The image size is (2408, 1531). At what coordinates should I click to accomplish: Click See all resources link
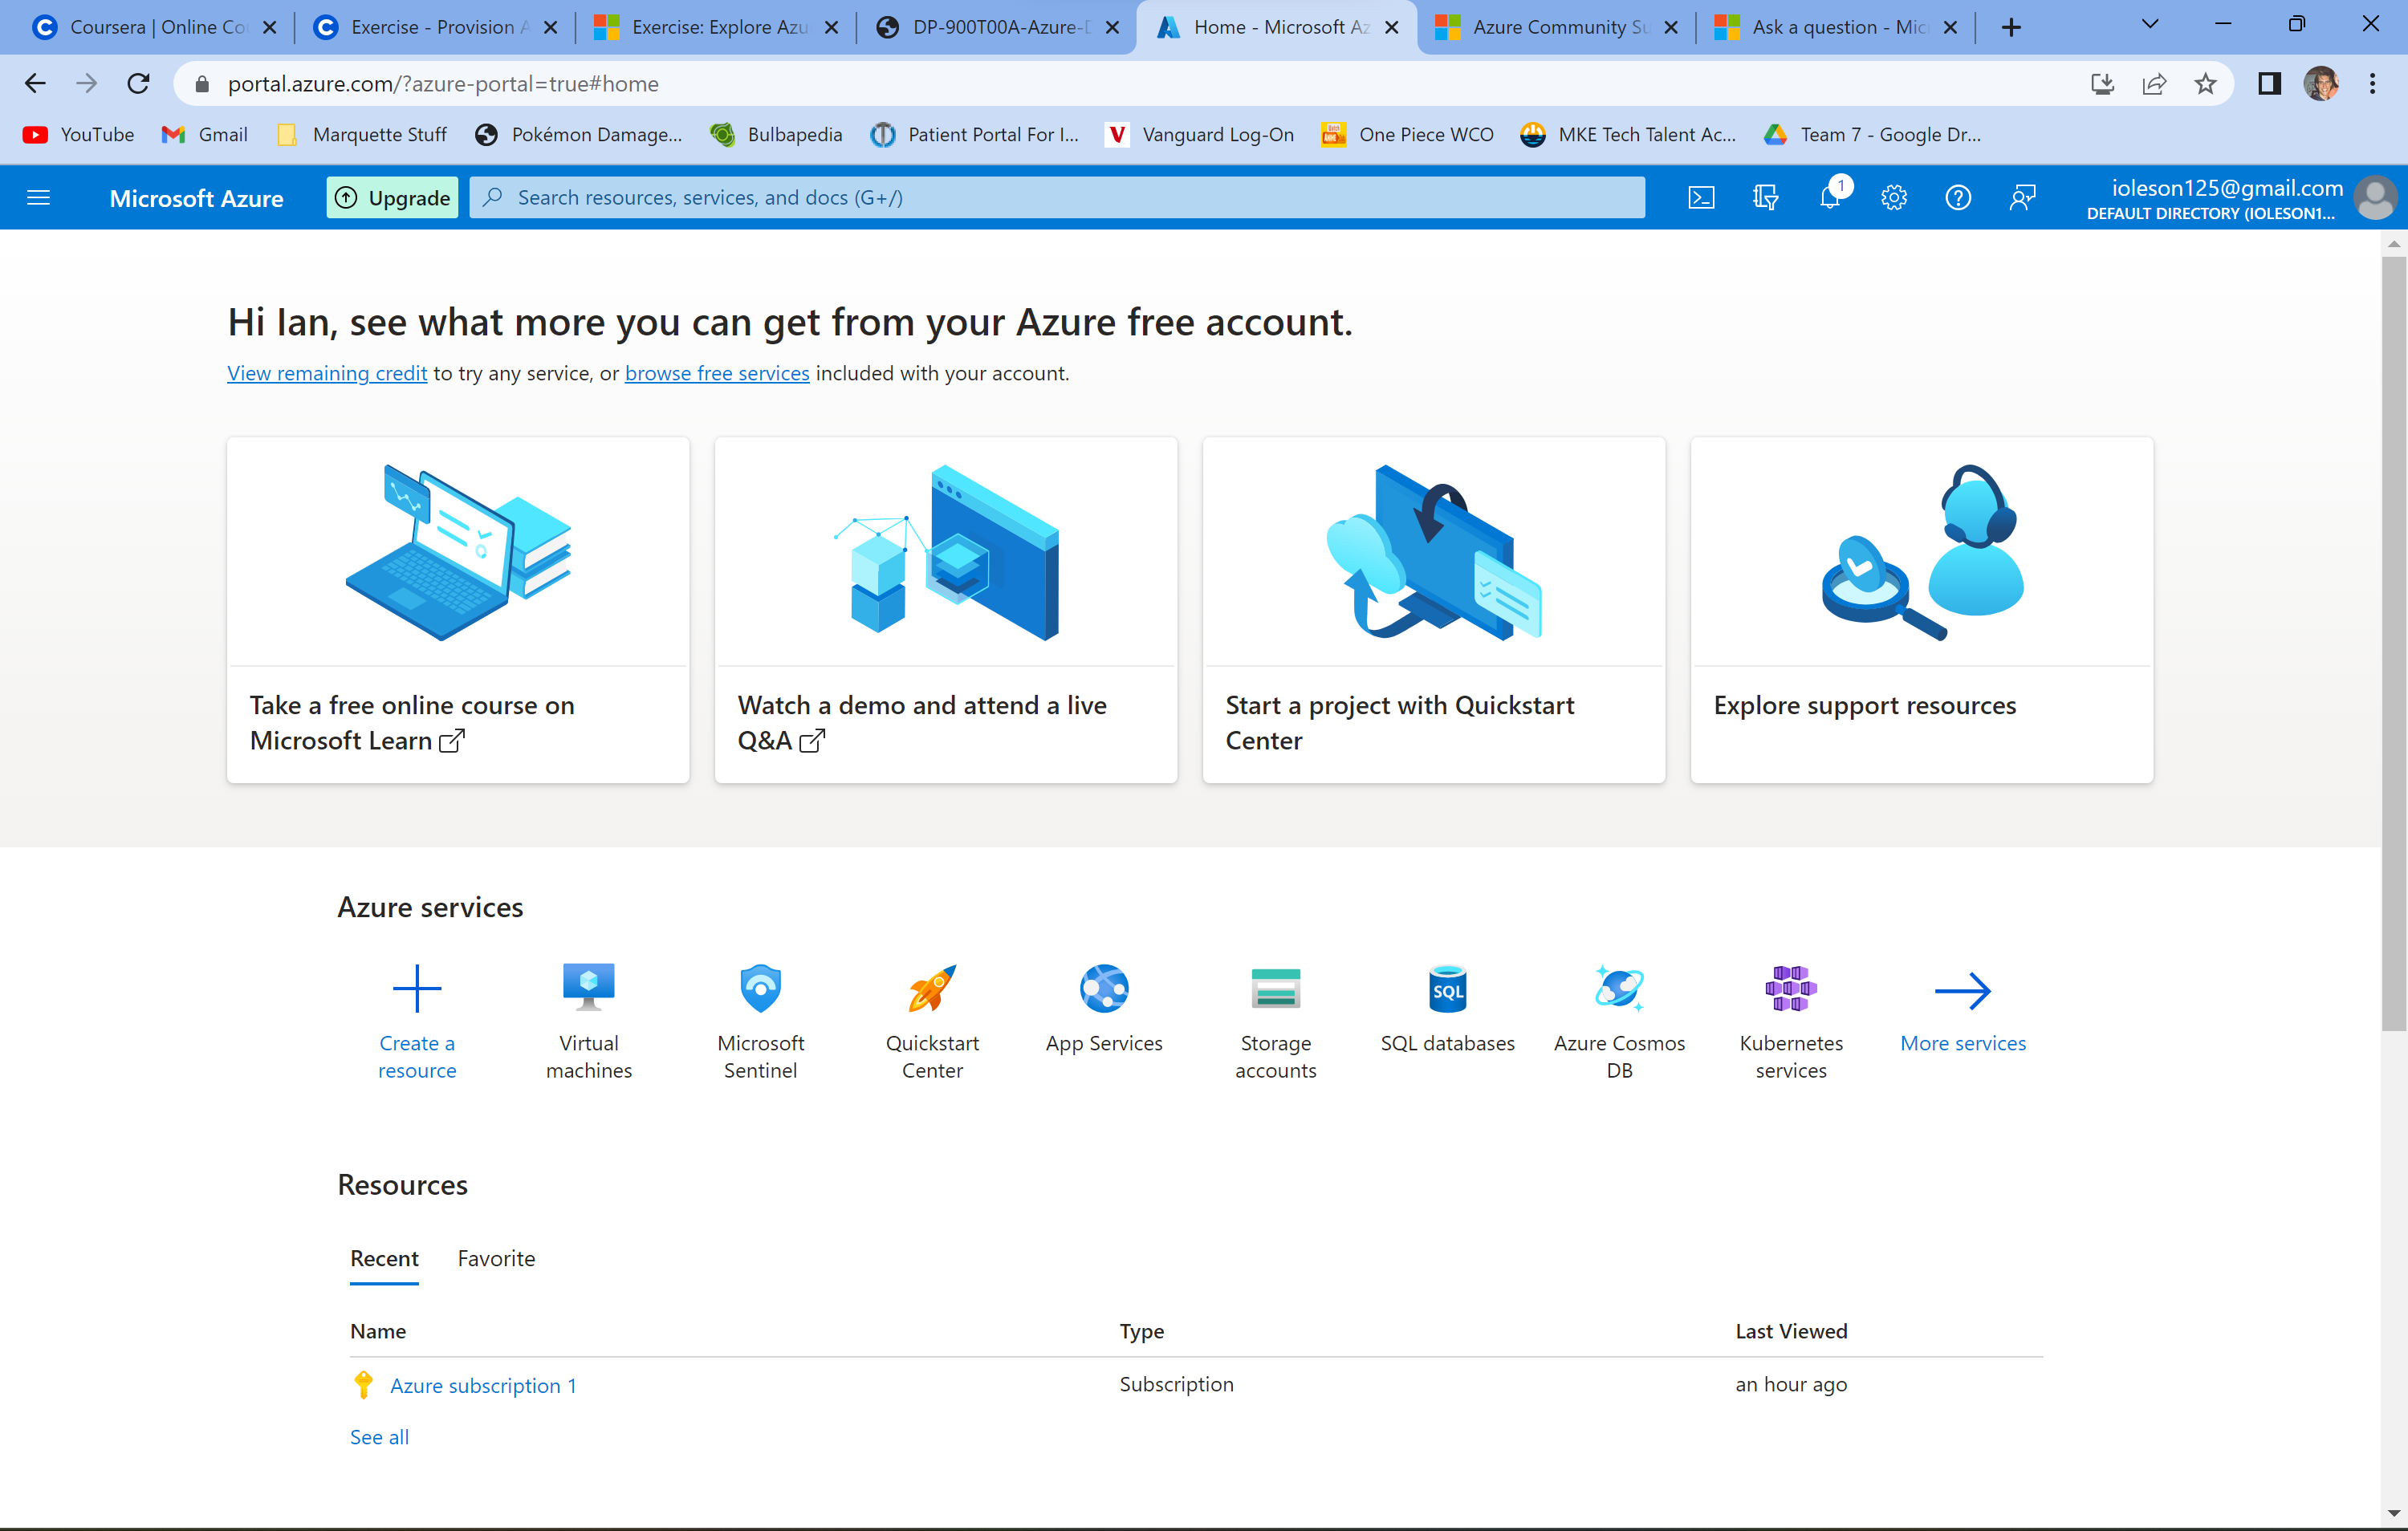(379, 1437)
